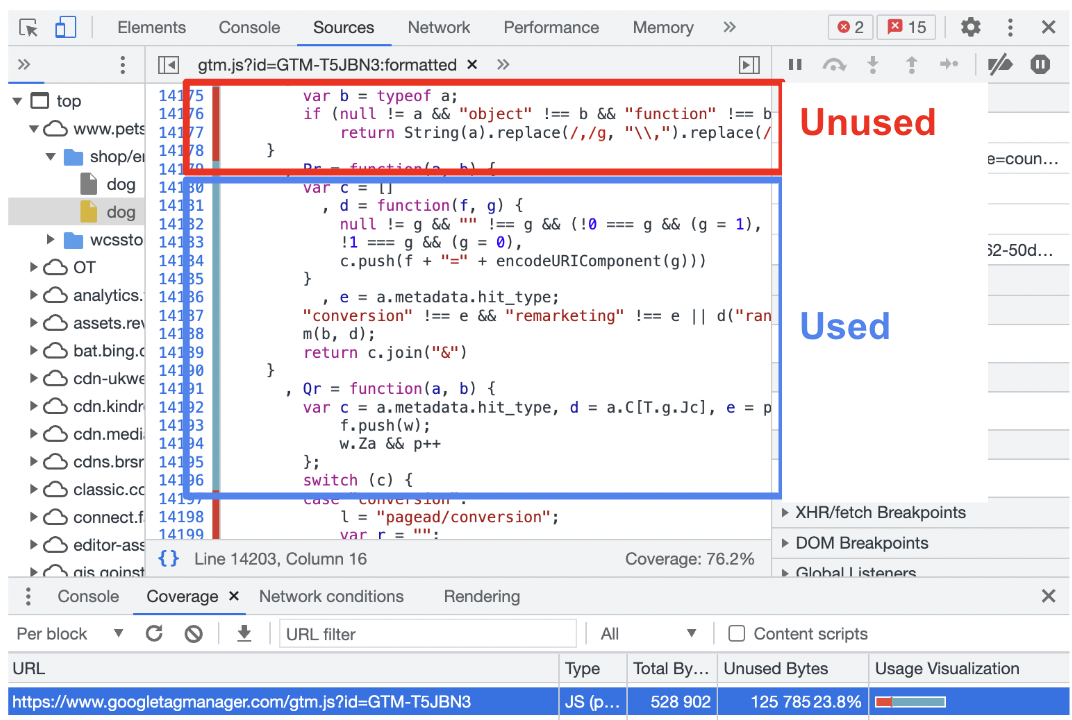Expand XHR/fetch Breakpoints section
Image resolution: width=1072 pixels, height=720 pixels.
pyautogui.click(x=785, y=512)
